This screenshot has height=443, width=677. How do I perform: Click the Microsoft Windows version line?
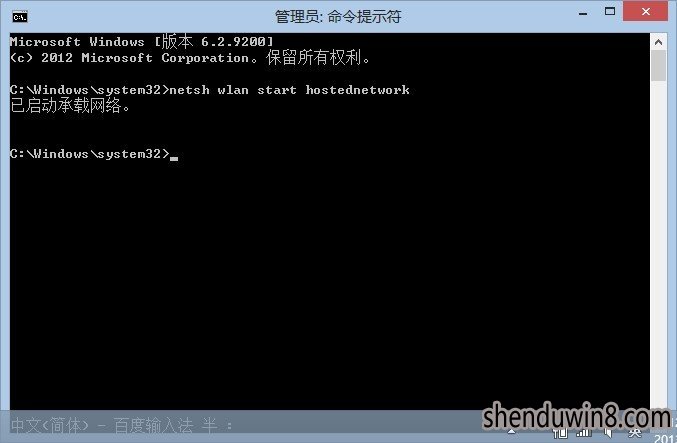(x=142, y=41)
